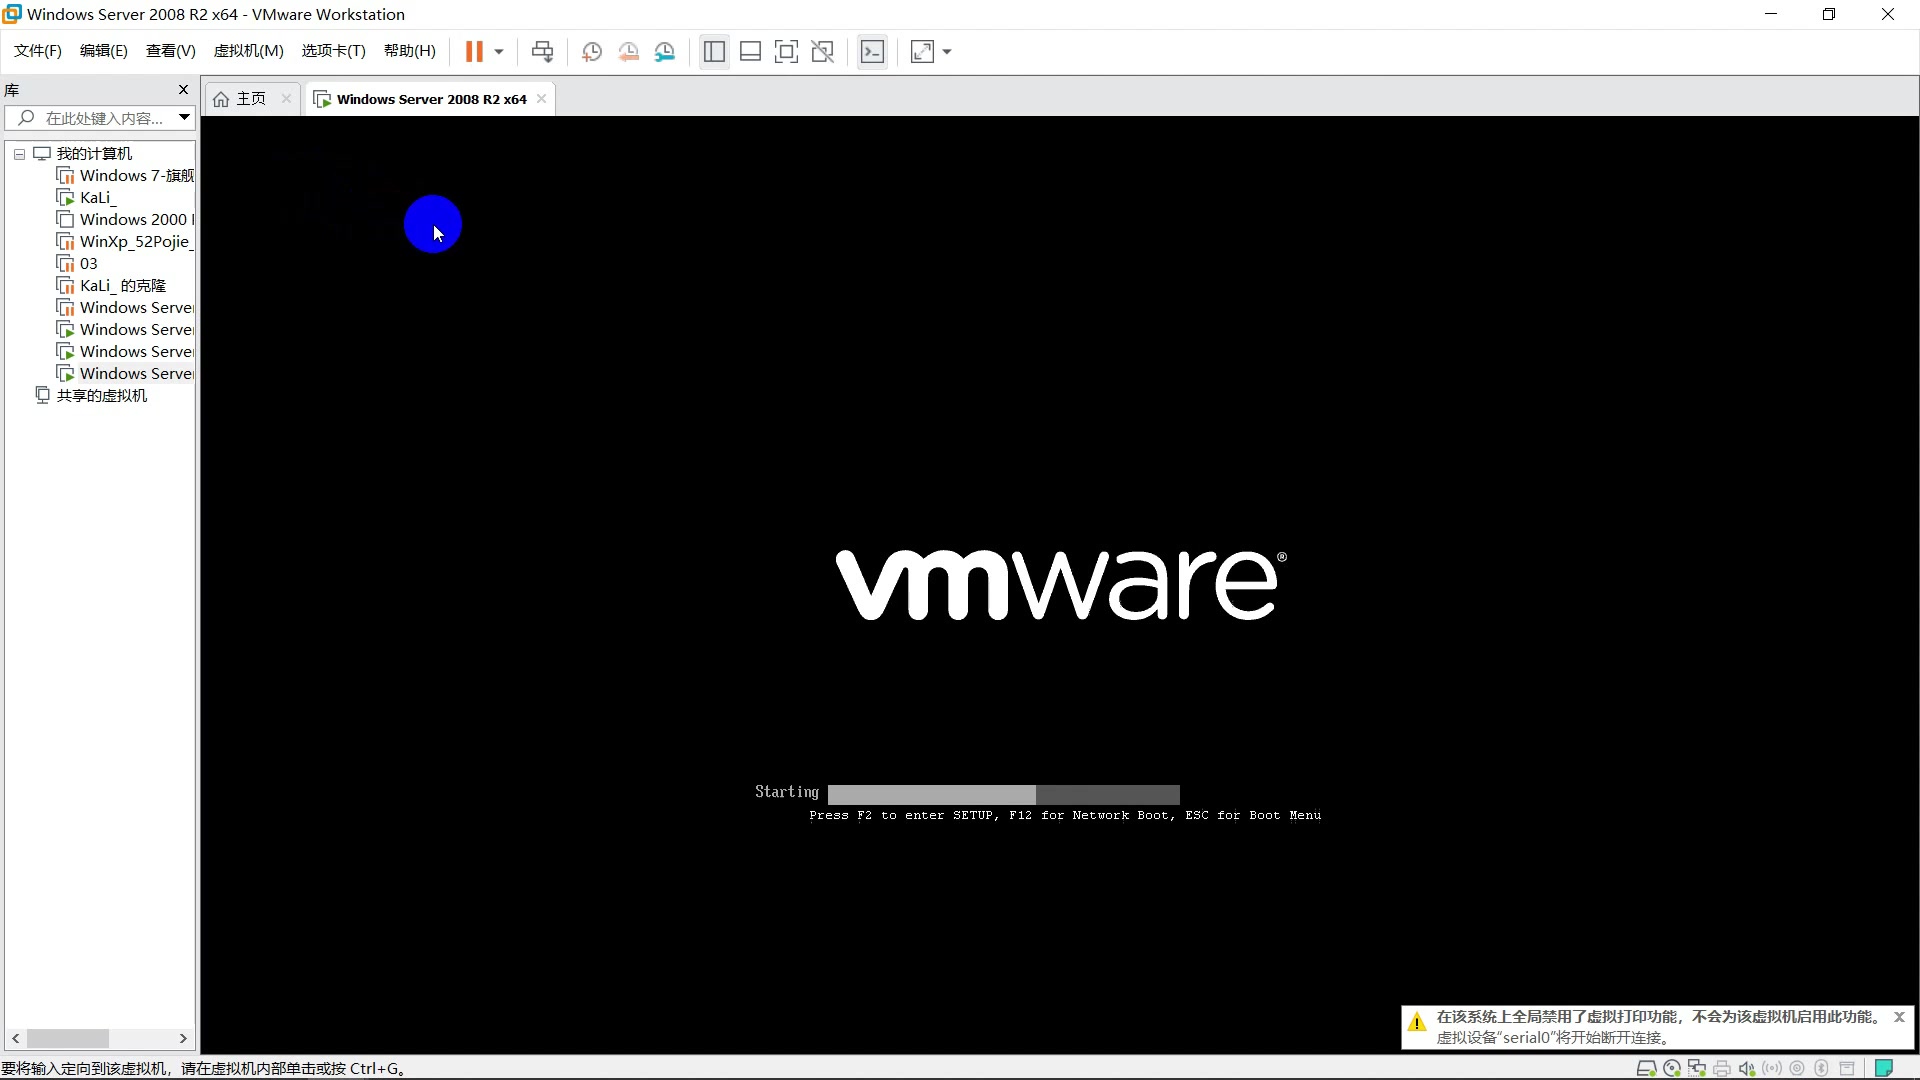Click the printer status icon
The image size is (1920, 1080).
(x=1722, y=1068)
